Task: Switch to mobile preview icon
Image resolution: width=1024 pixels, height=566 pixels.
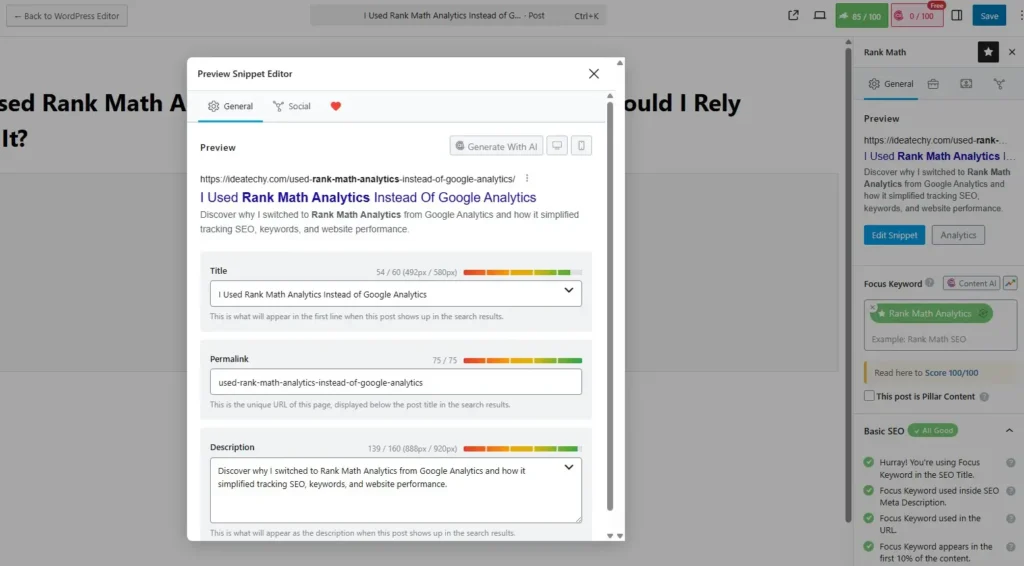Action: [581, 146]
